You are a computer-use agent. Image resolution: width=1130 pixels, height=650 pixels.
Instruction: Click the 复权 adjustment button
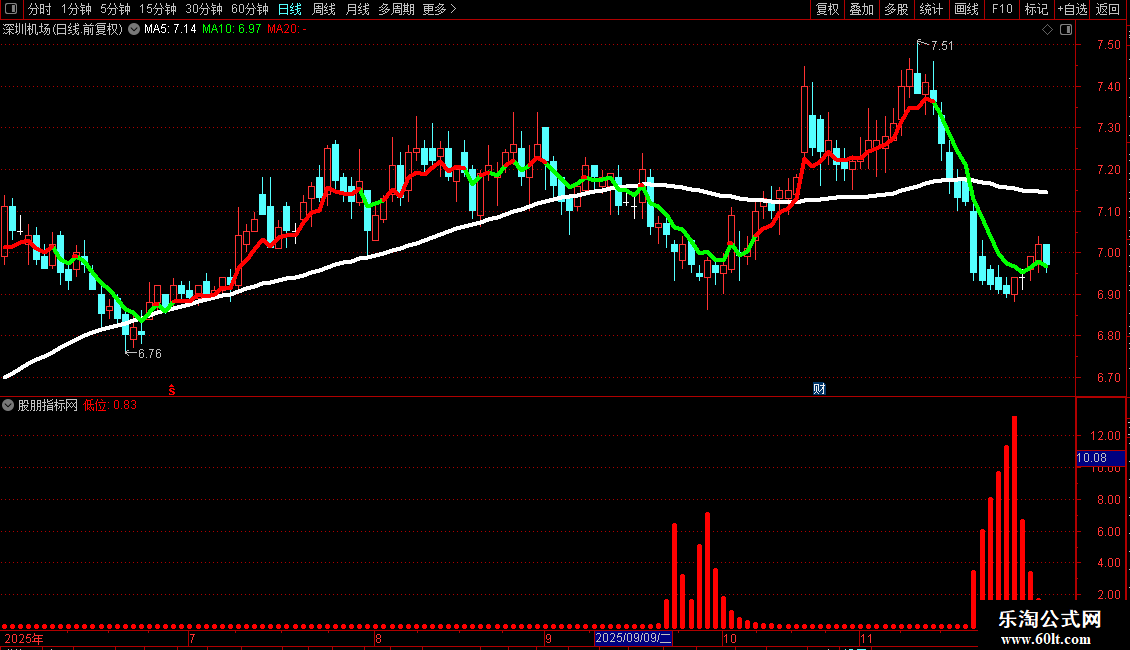click(827, 9)
